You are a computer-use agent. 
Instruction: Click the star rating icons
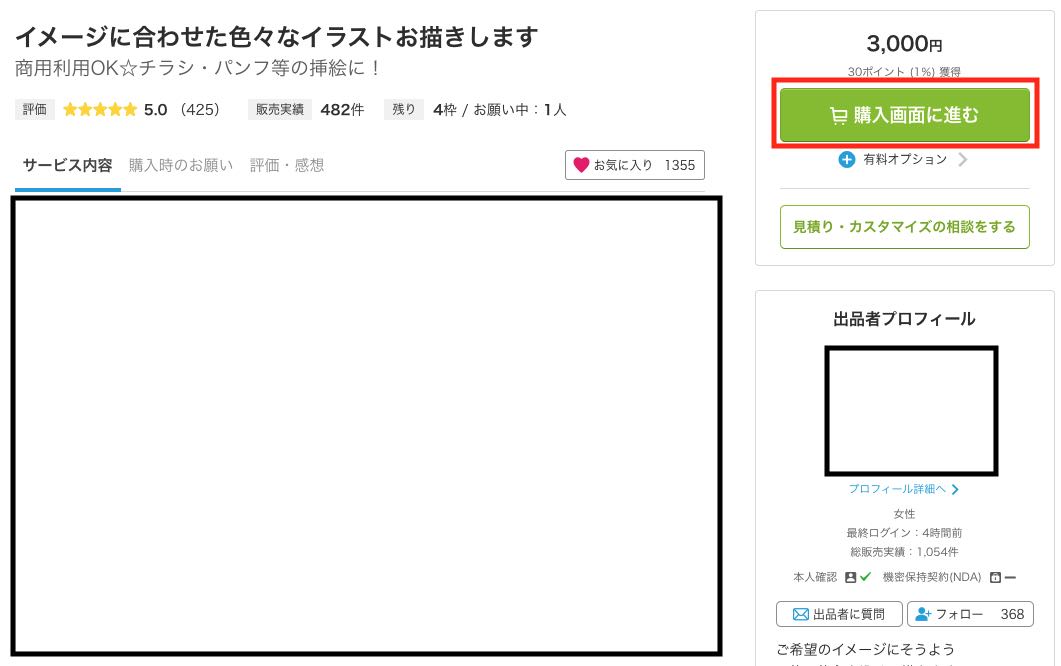point(100,110)
